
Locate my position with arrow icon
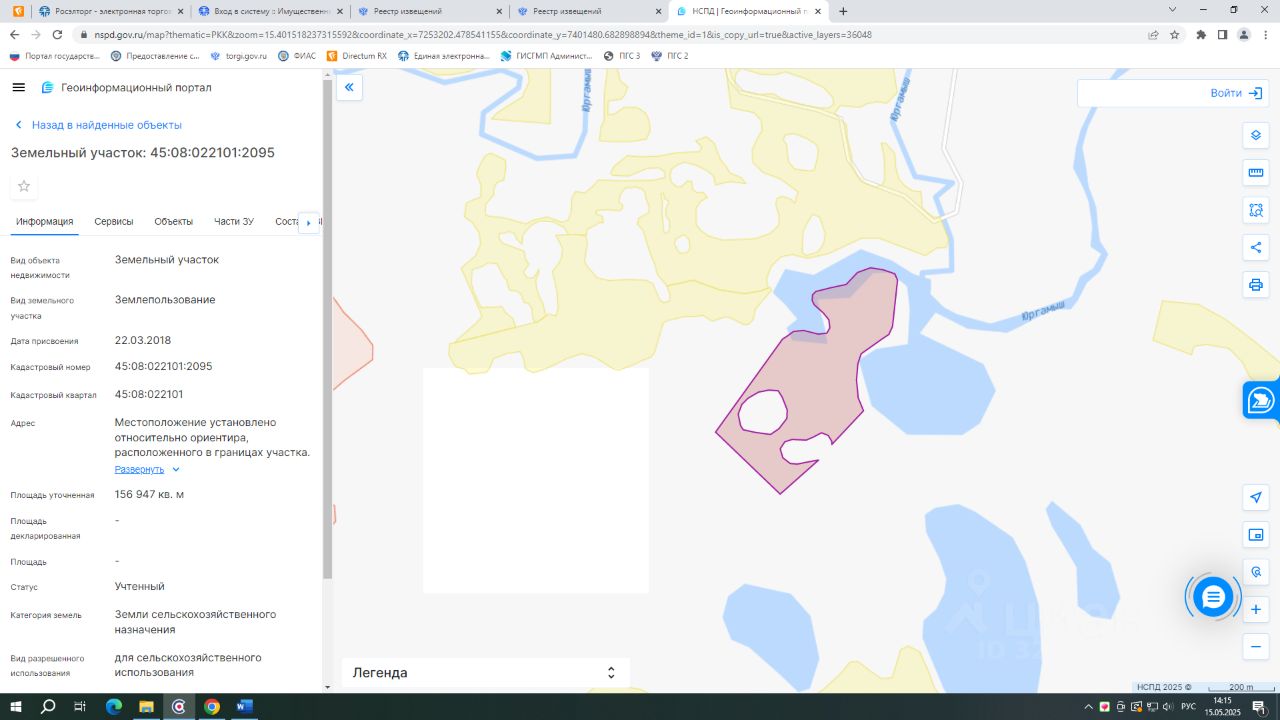pyautogui.click(x=1256, y=497)
